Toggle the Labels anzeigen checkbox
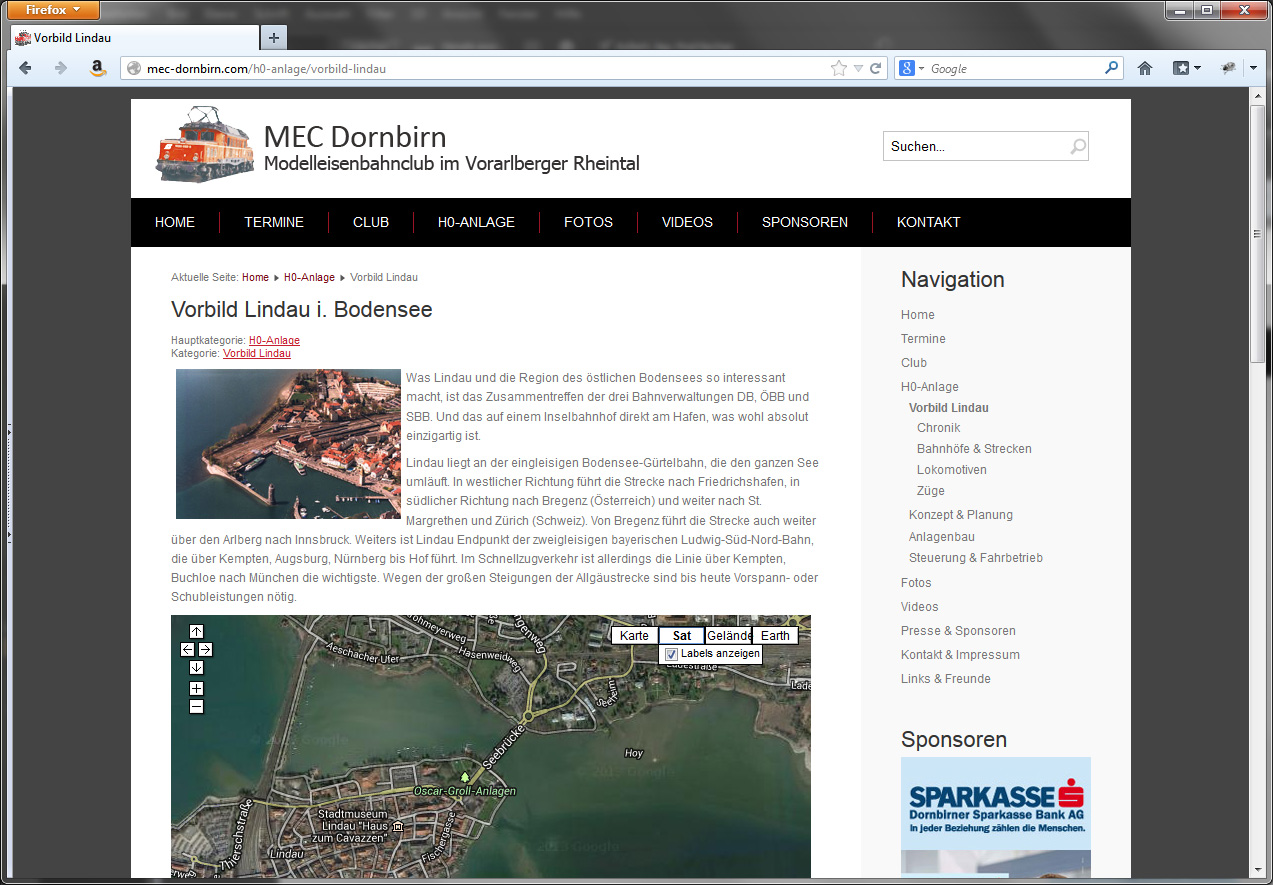This screenshot has width=1273, height=885. [672, 654]
